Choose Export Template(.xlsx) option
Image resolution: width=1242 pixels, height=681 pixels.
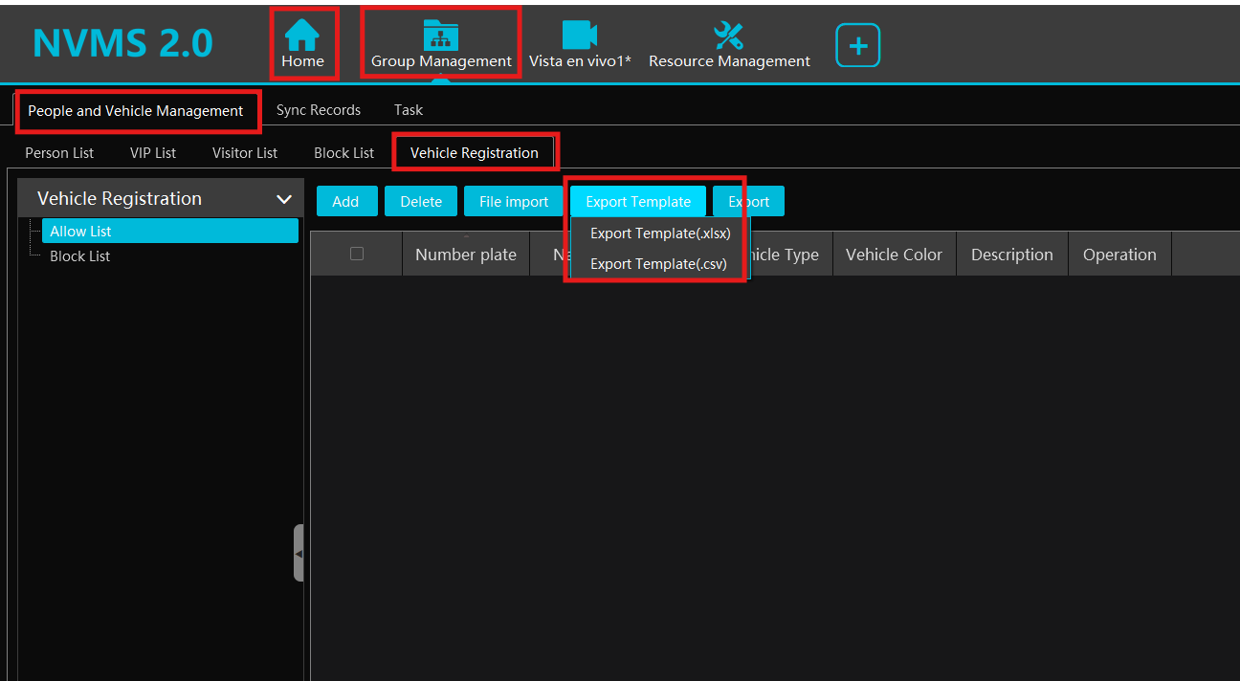click(x=660, y=233)
